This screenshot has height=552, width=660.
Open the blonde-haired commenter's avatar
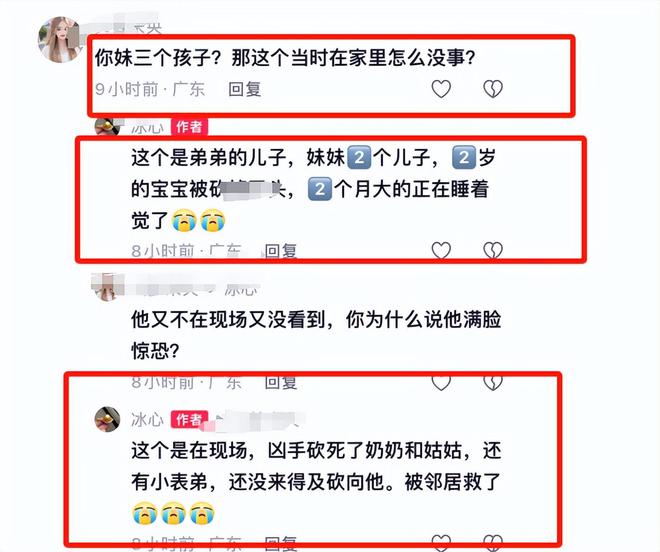tap(59, 40)
